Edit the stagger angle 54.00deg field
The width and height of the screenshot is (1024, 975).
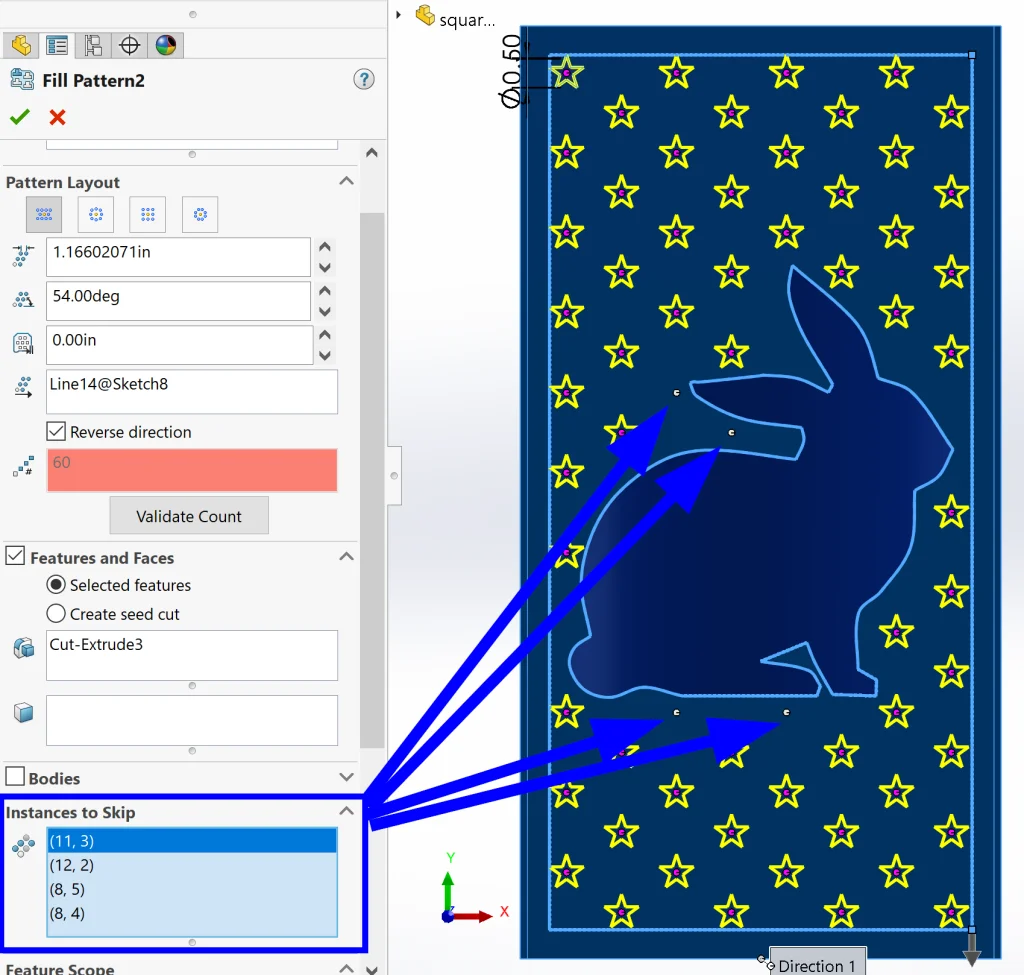[x=178, y=300]
